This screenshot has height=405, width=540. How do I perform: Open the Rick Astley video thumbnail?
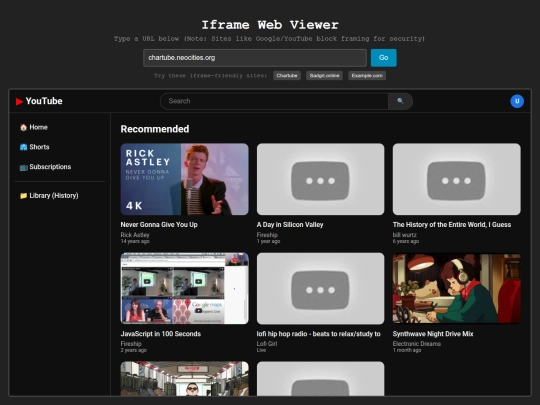185,179
